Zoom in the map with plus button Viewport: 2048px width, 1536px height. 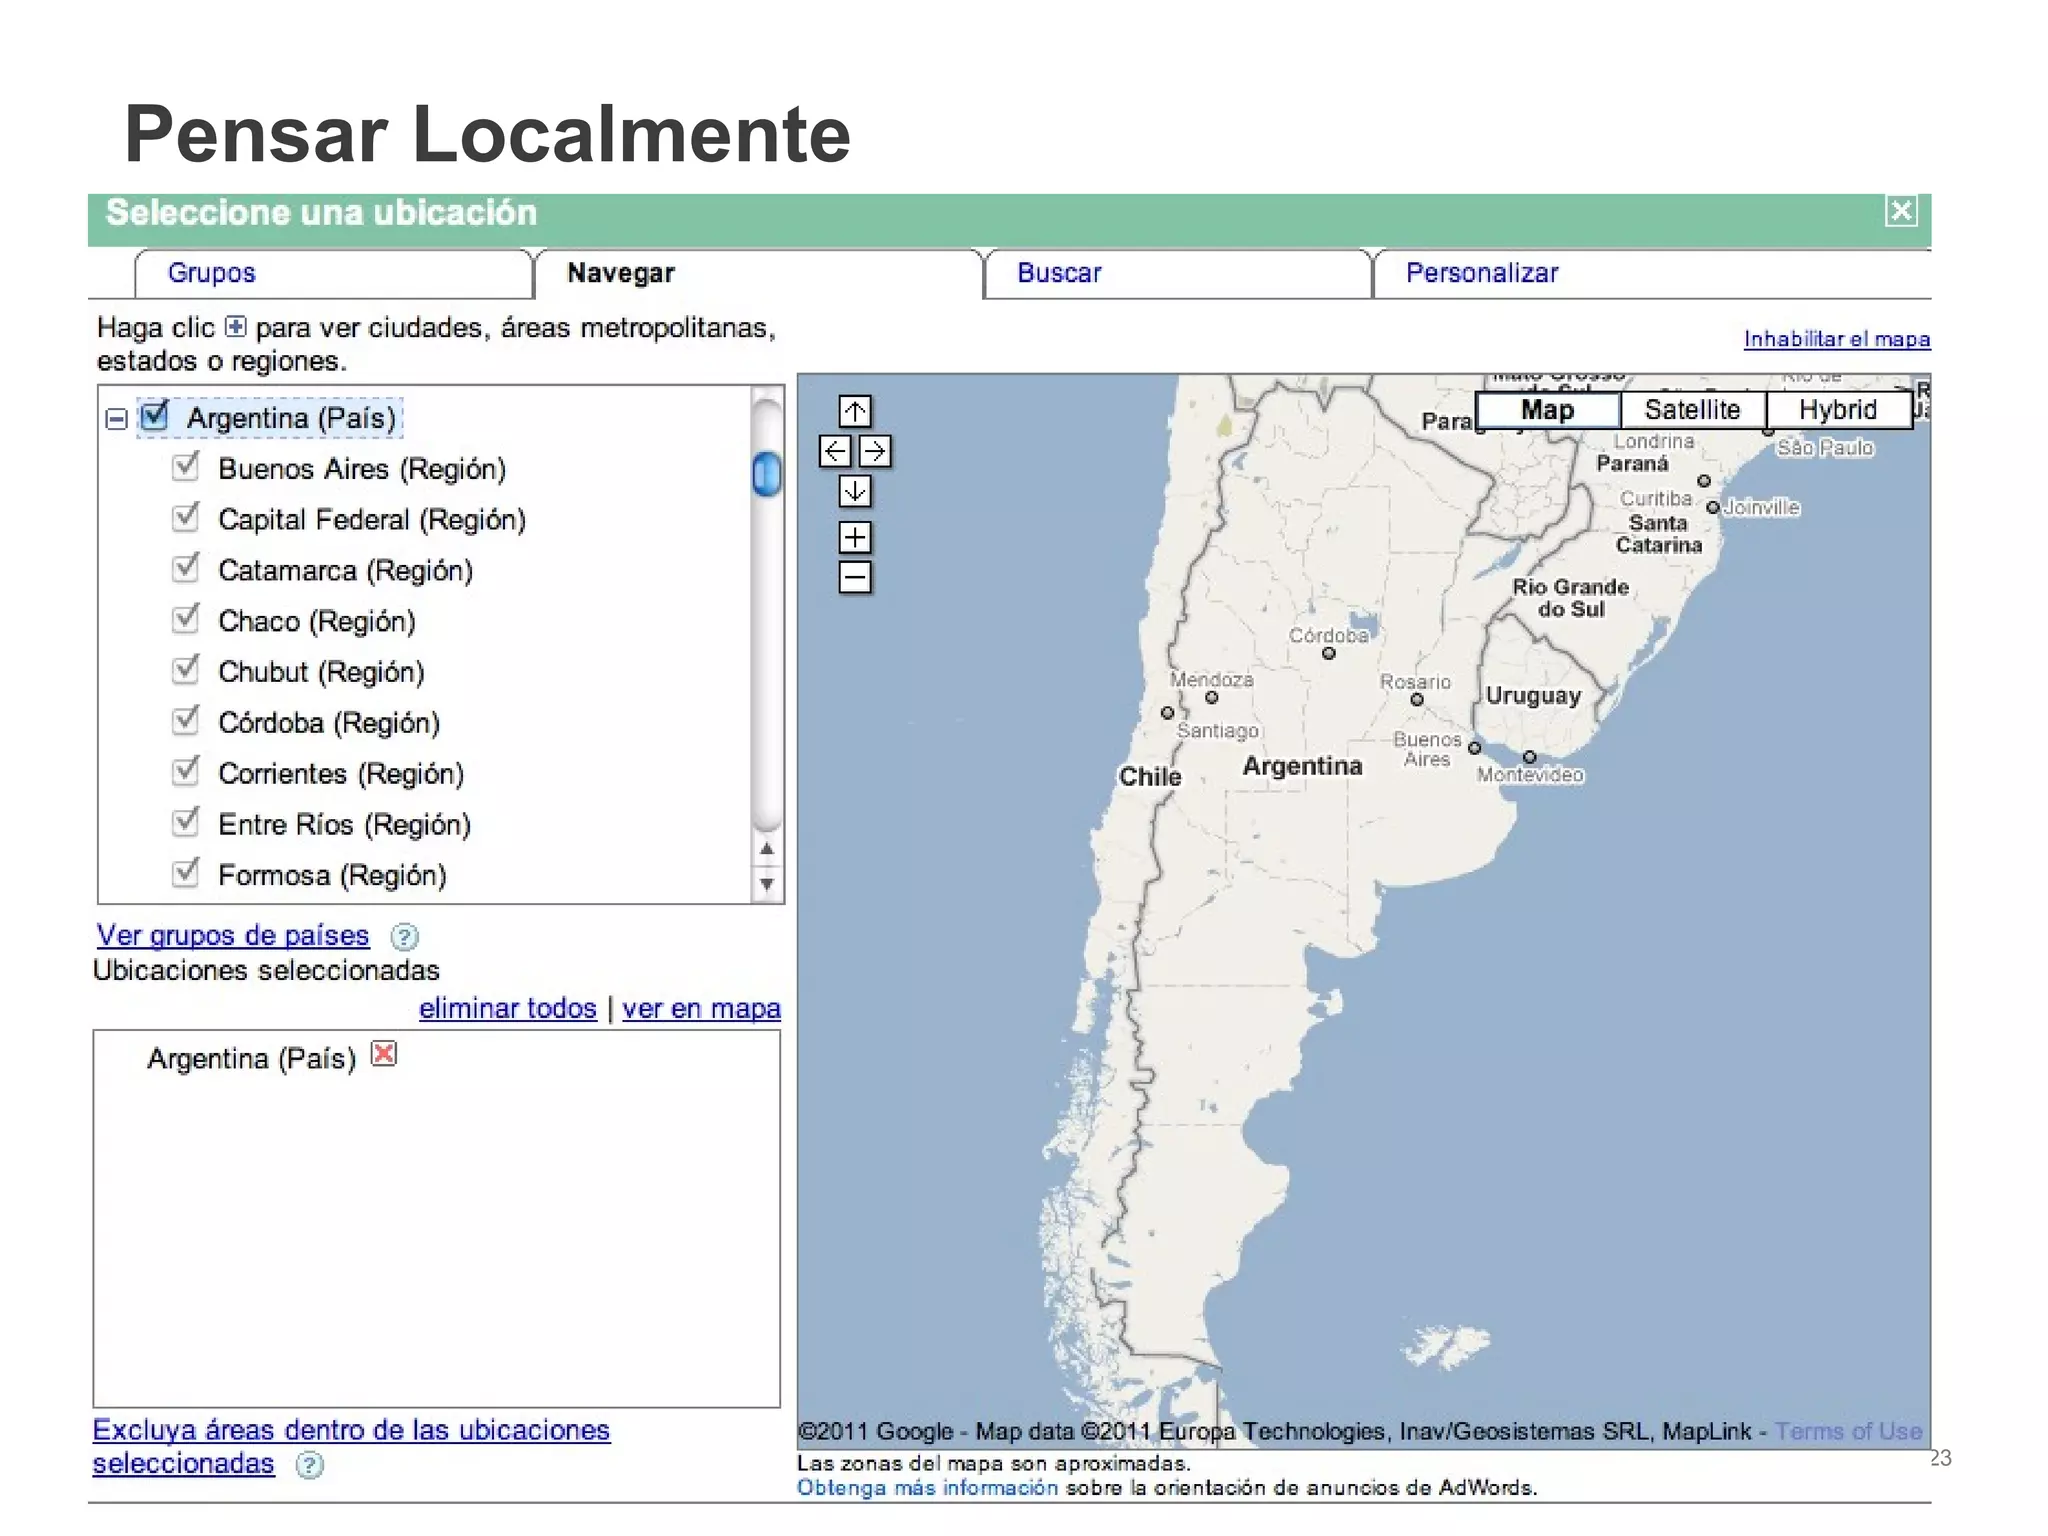855,538
